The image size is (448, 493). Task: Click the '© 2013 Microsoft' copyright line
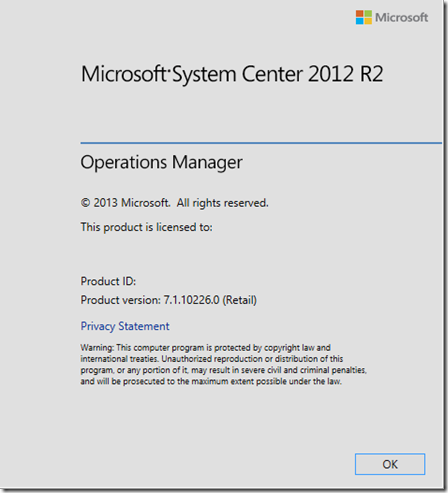coord(174,203)
